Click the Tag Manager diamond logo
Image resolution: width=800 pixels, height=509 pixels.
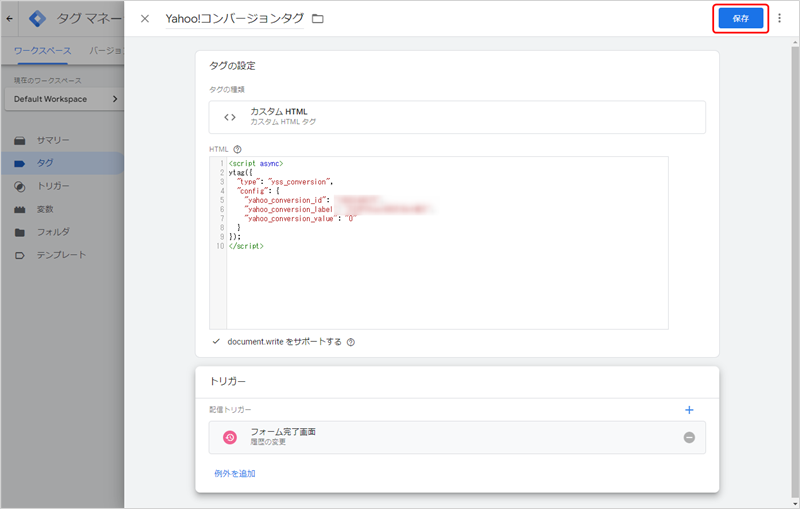click(x=37, y=19)
